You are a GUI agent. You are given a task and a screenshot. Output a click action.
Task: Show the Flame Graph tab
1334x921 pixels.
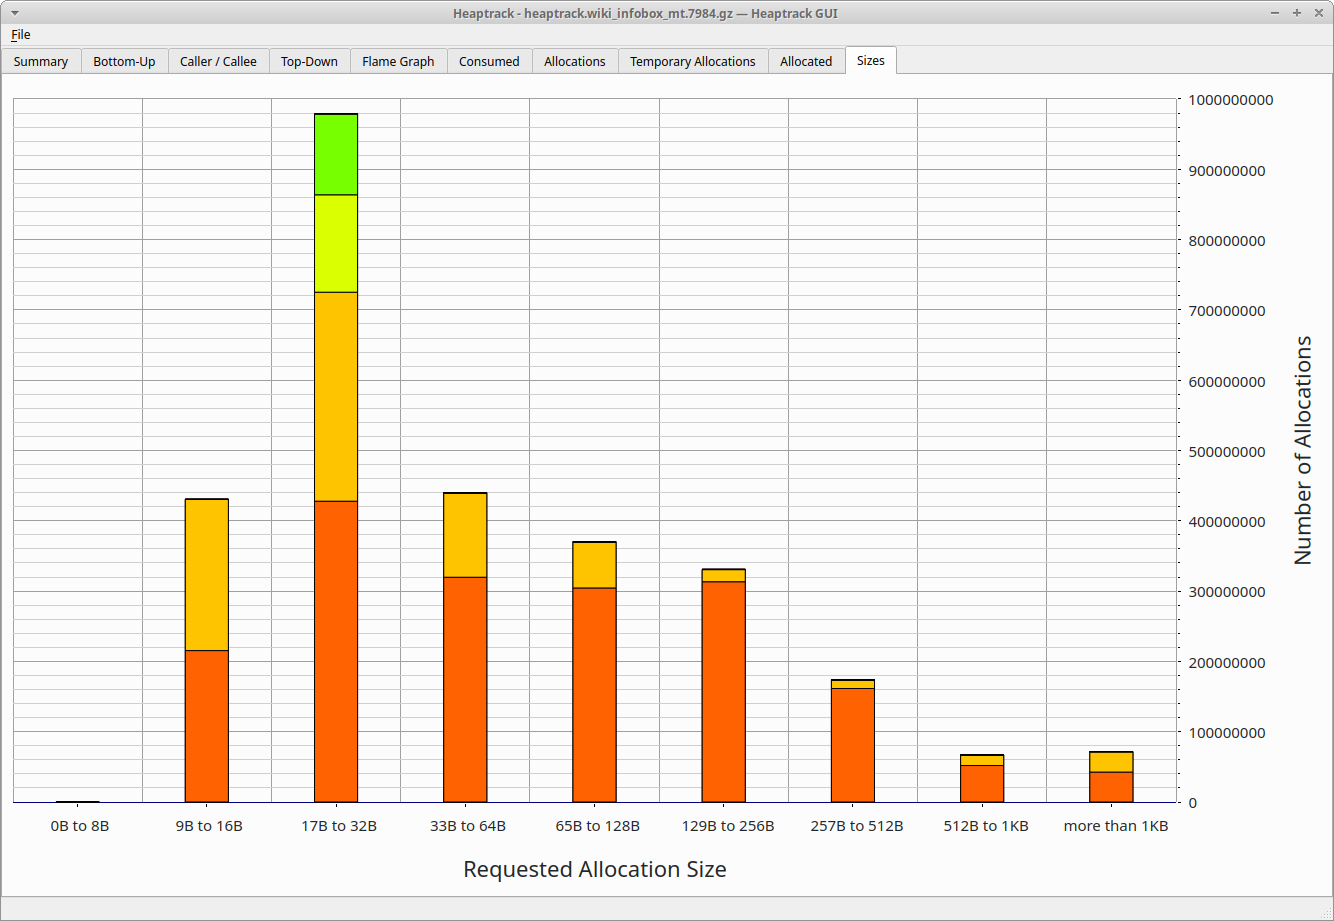point(398,61)
